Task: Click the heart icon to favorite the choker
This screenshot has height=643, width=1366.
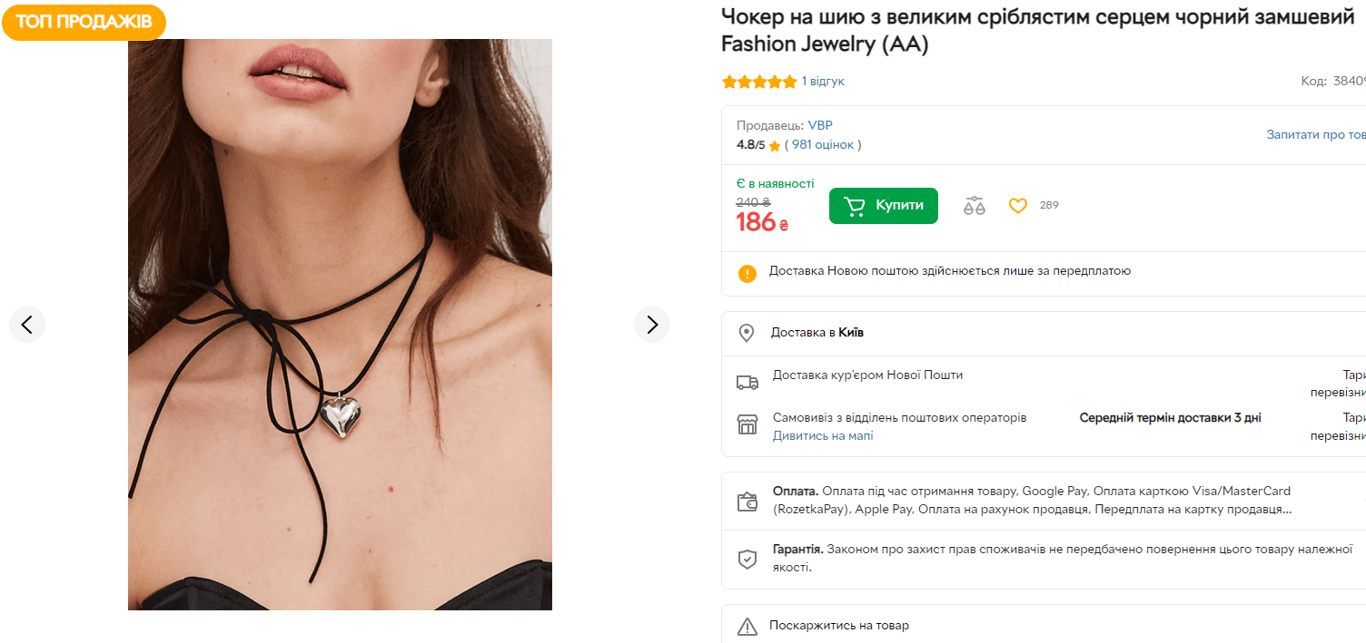Action: [x=1018, y=205]
